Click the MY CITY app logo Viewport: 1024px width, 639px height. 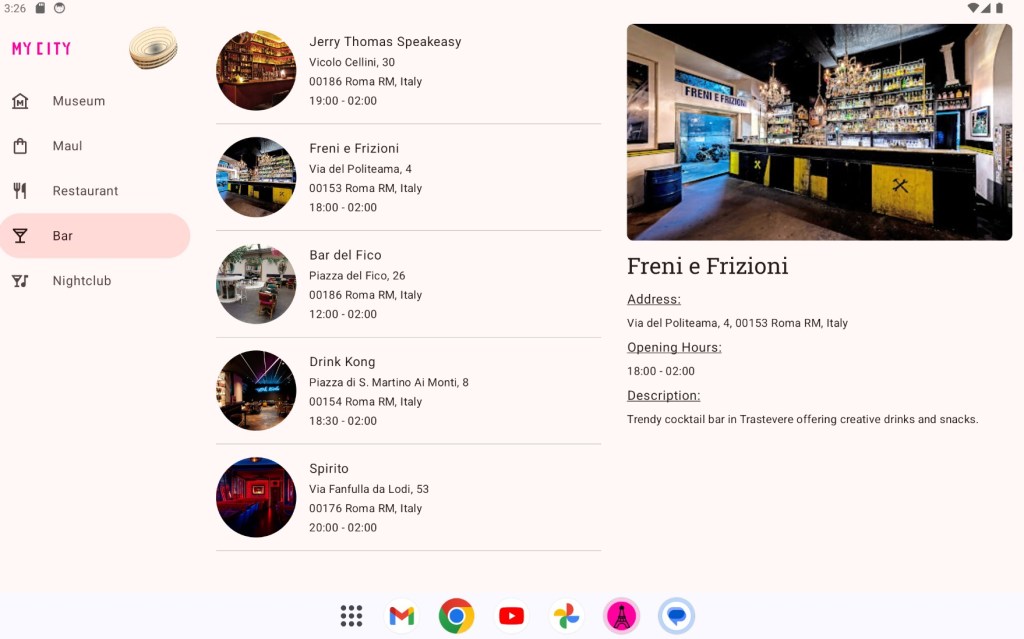coord(41,48)
